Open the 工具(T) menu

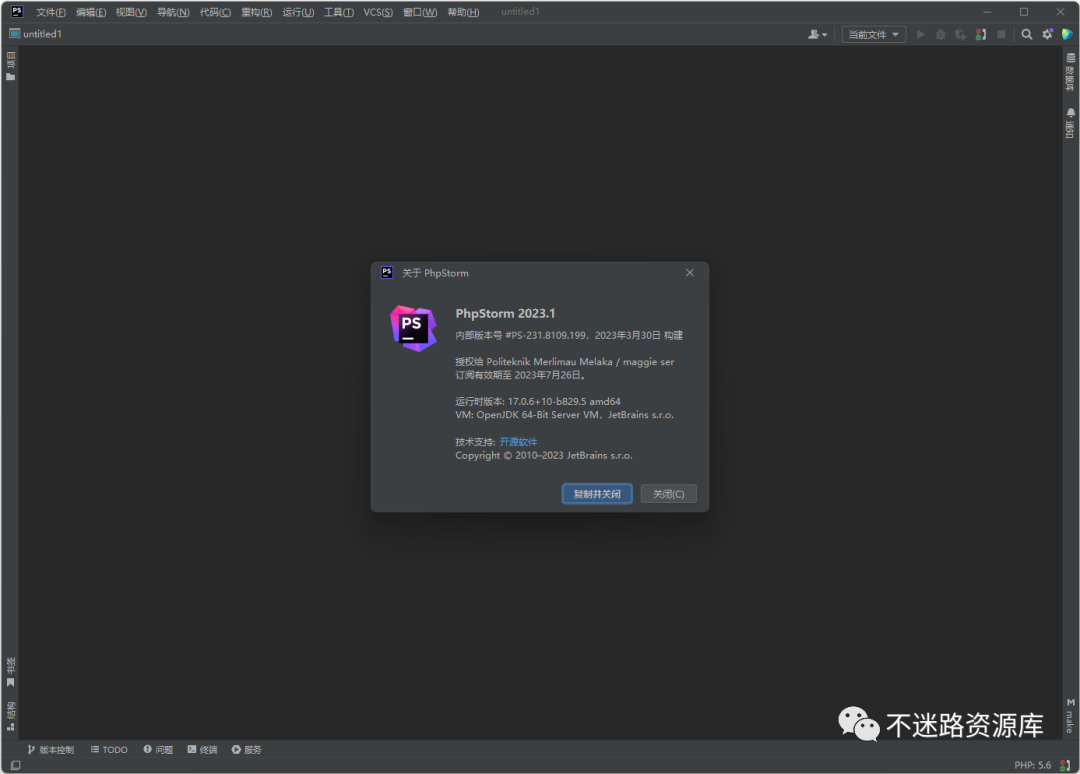pos(338,12)
